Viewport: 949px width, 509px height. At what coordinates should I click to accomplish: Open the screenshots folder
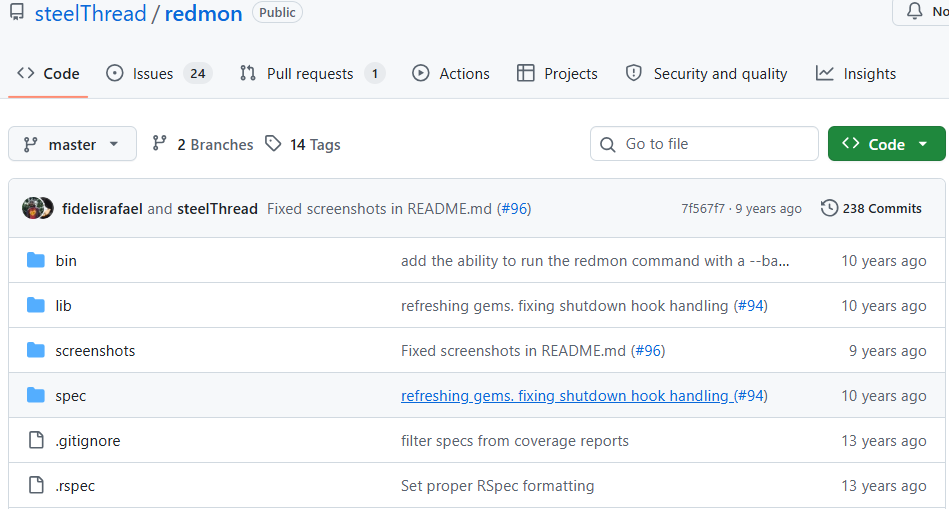(95, 350)
